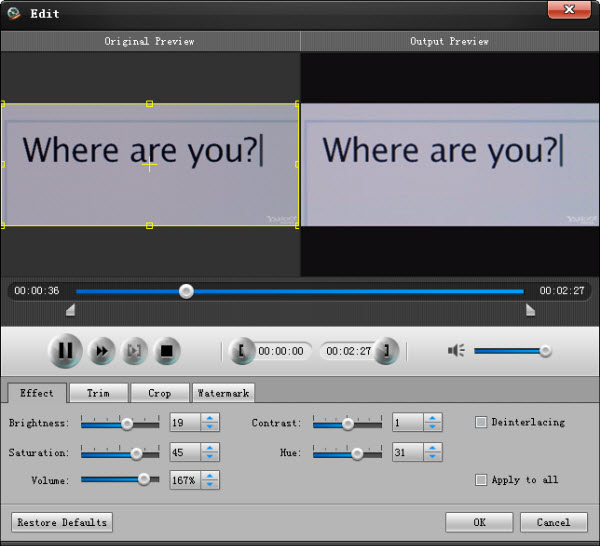This screenshot has height=546, width=600.
Task: Click the Volume percentage spinner arrows
Action: (210, 480)
